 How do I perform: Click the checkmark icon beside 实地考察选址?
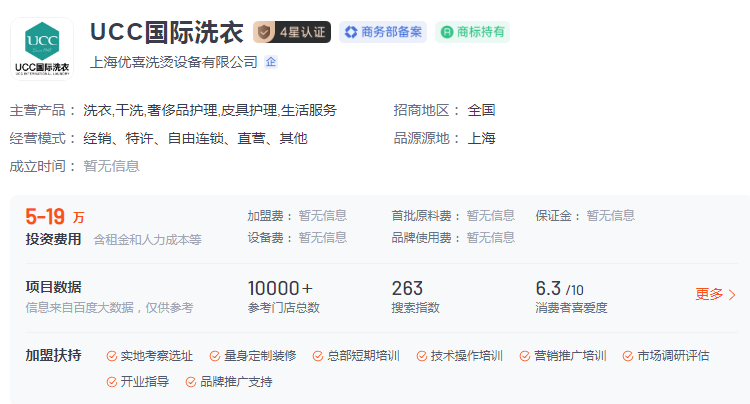coord(111,356)
